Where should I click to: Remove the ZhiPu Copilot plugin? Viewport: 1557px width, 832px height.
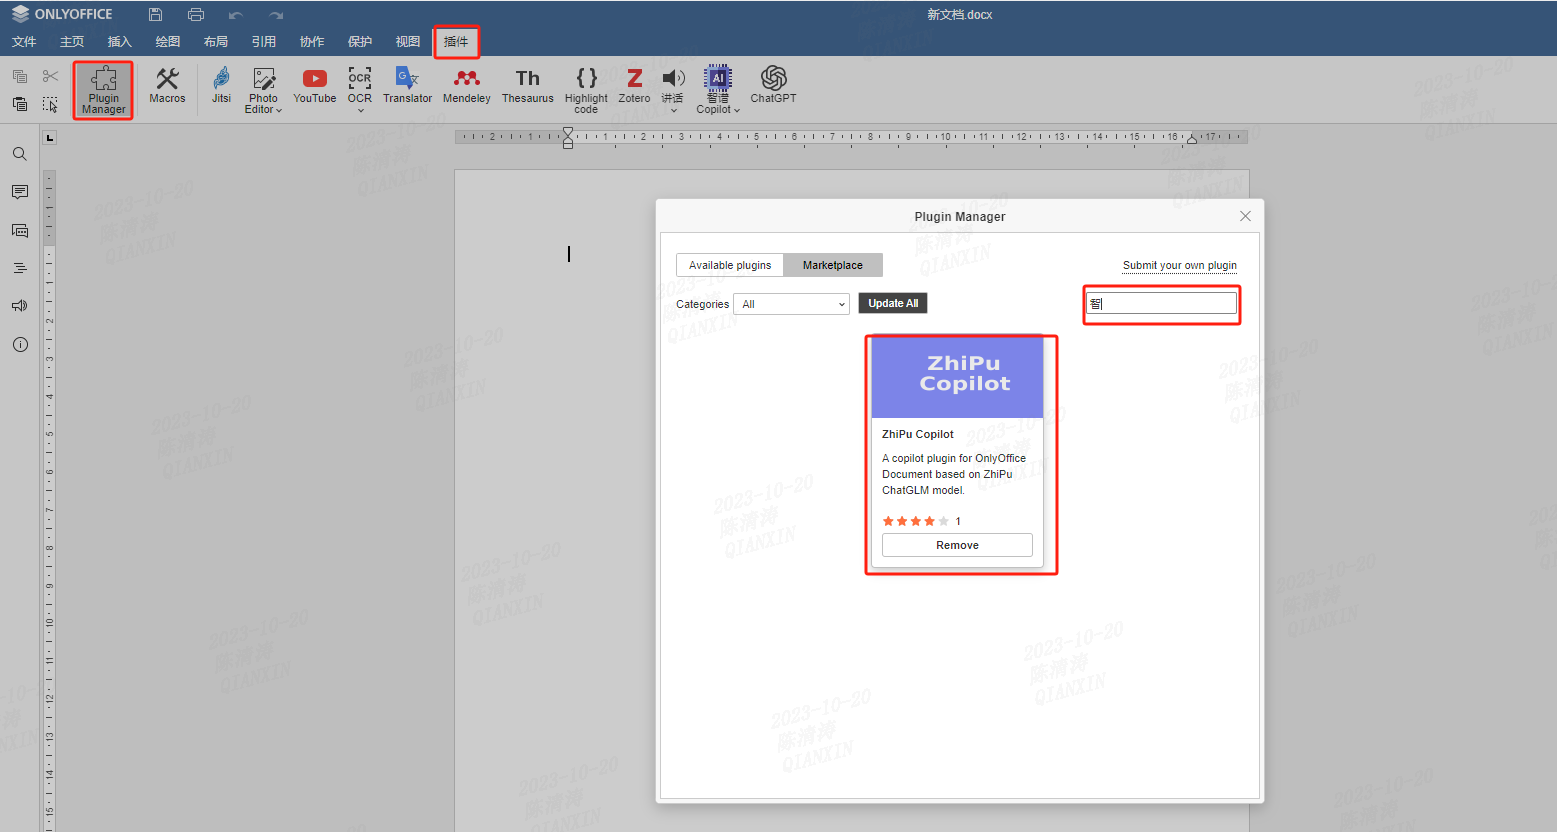(957, 545)
